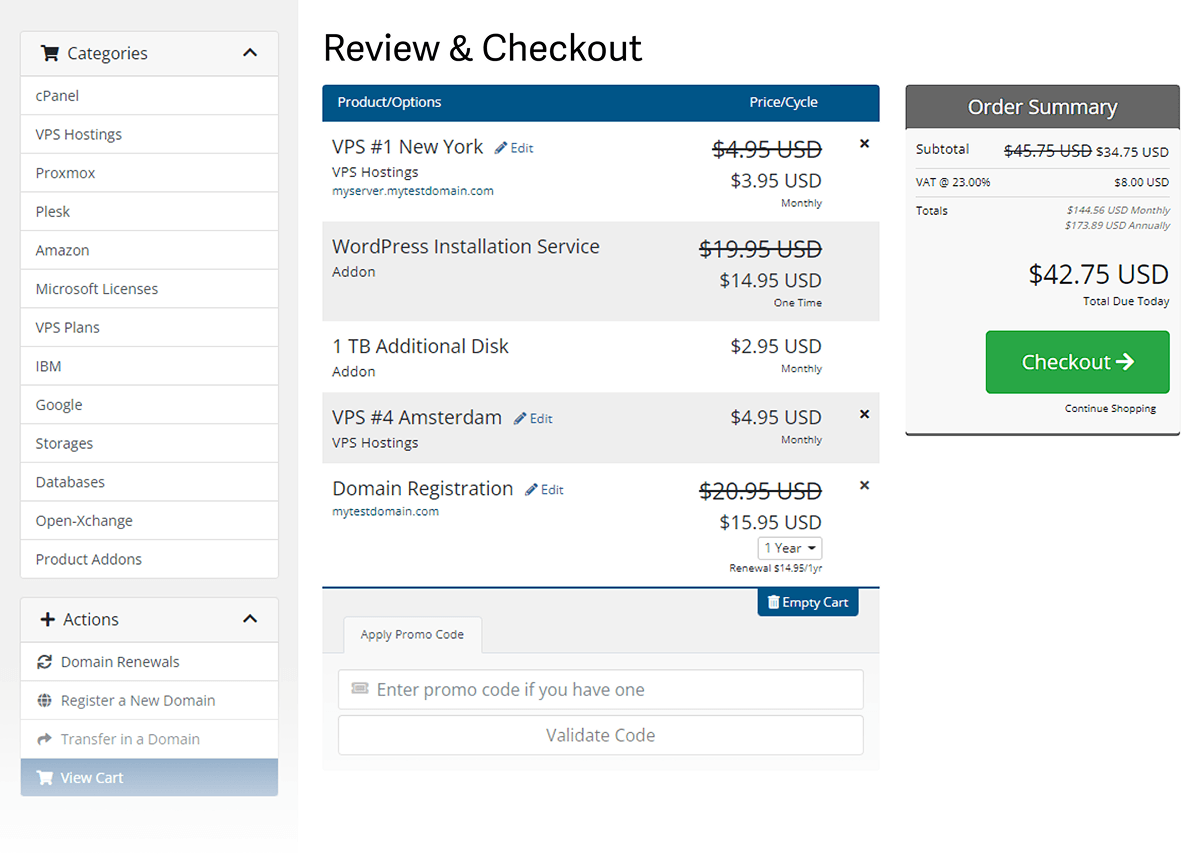
Task: Click the VAT @ 23.00% label
Action: 953,182
